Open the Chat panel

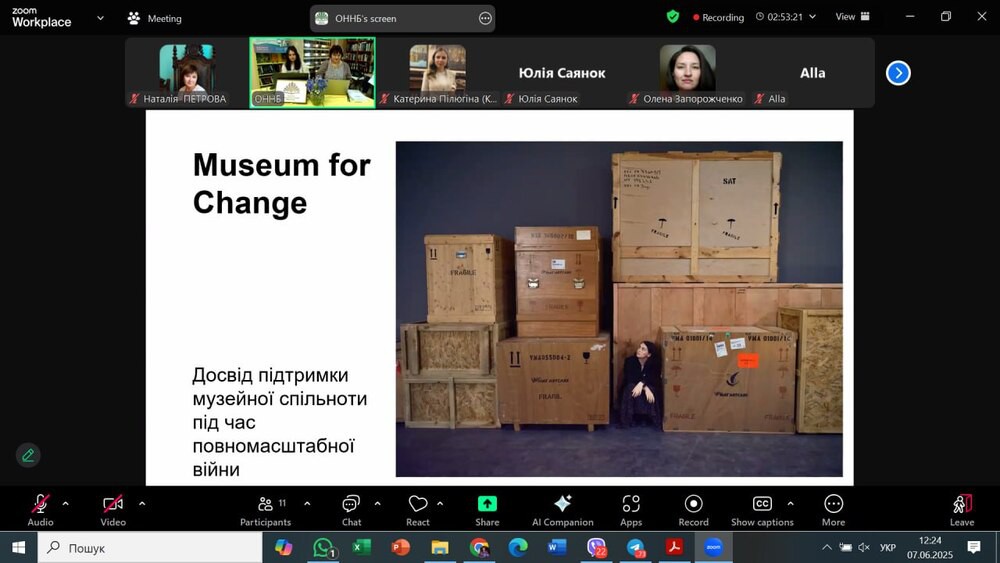coord(351,508)
